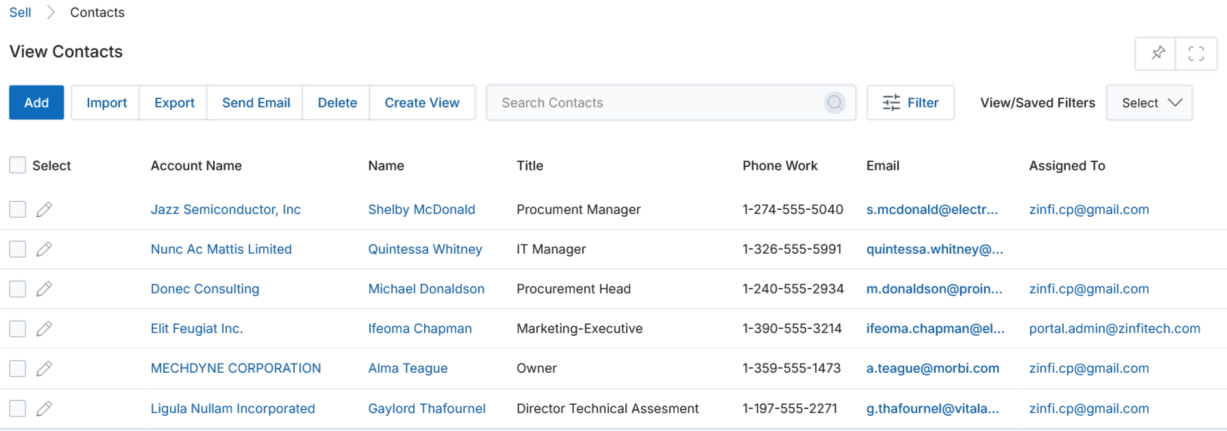Select checkbox for Quintessa Whitney row
The height and width of the screenshot is (431, 1227).
click(18, 249)
